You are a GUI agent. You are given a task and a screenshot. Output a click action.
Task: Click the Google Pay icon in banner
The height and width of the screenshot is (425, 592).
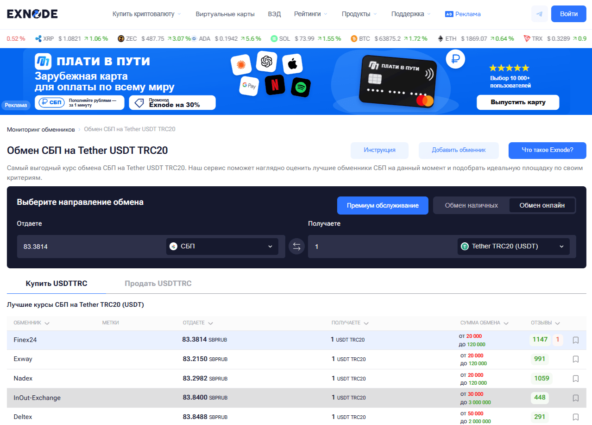pos(249,86)
